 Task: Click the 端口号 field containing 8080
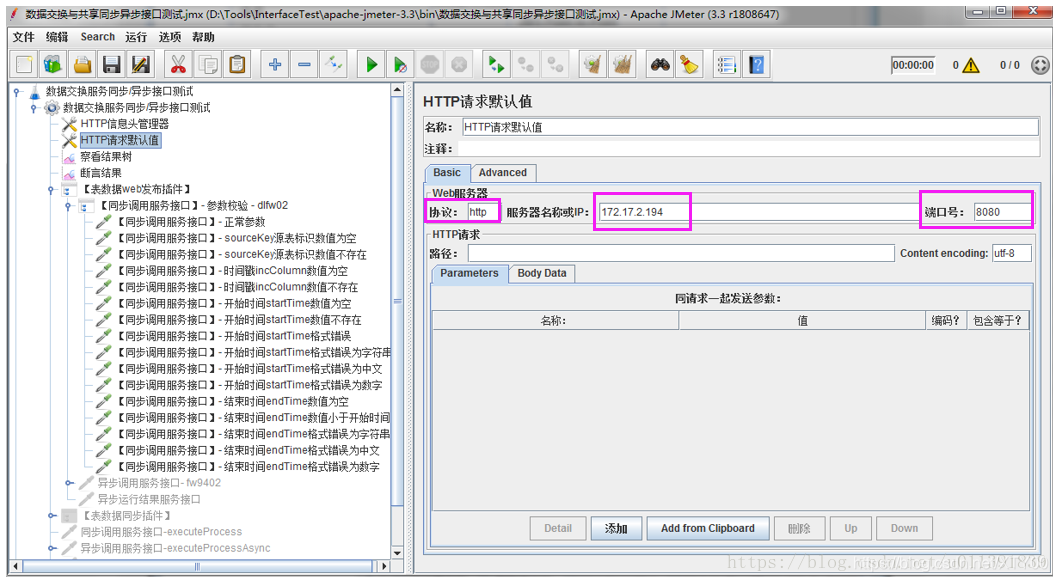(x=1003, y=212)
